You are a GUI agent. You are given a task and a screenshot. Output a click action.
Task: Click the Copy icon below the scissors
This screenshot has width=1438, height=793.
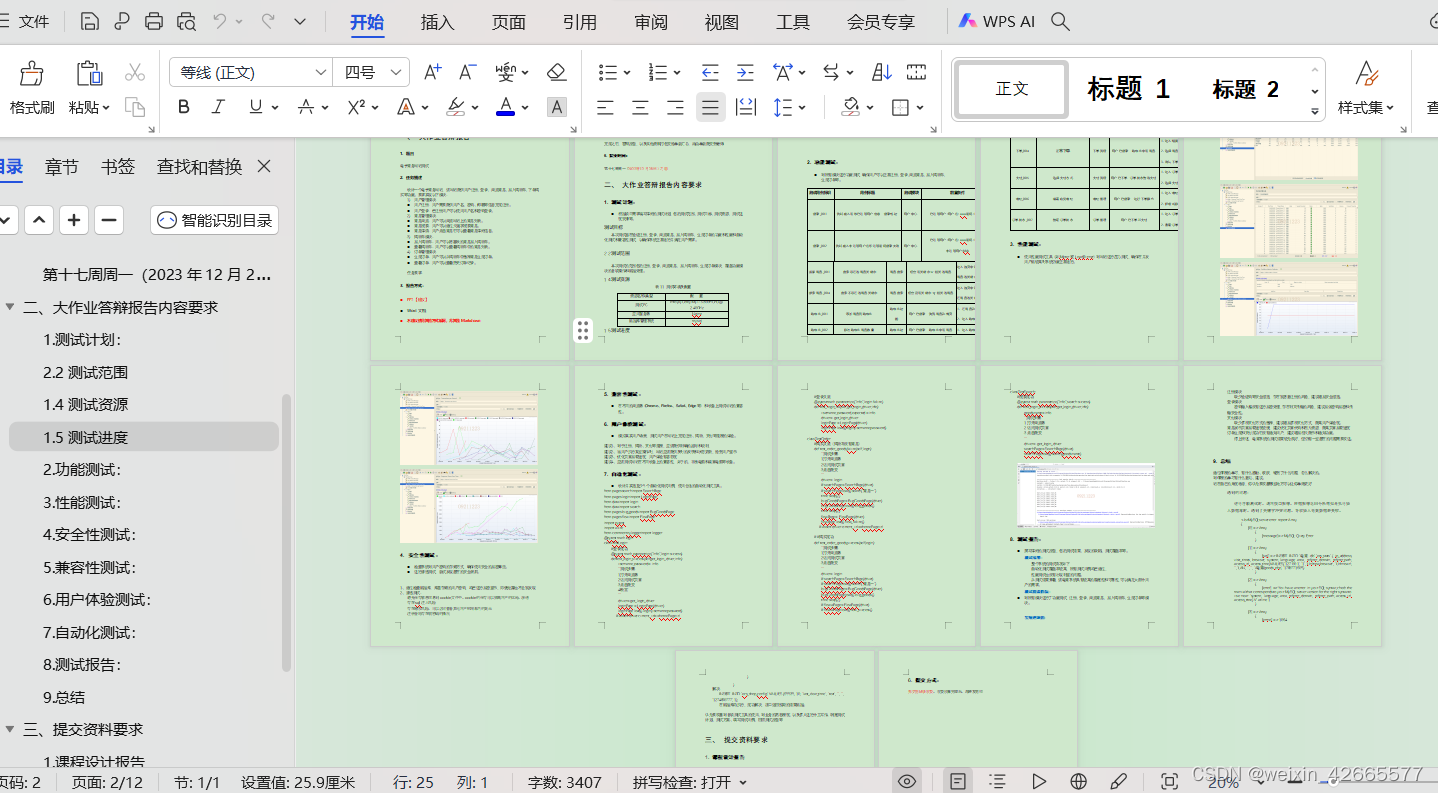(135, 106)
